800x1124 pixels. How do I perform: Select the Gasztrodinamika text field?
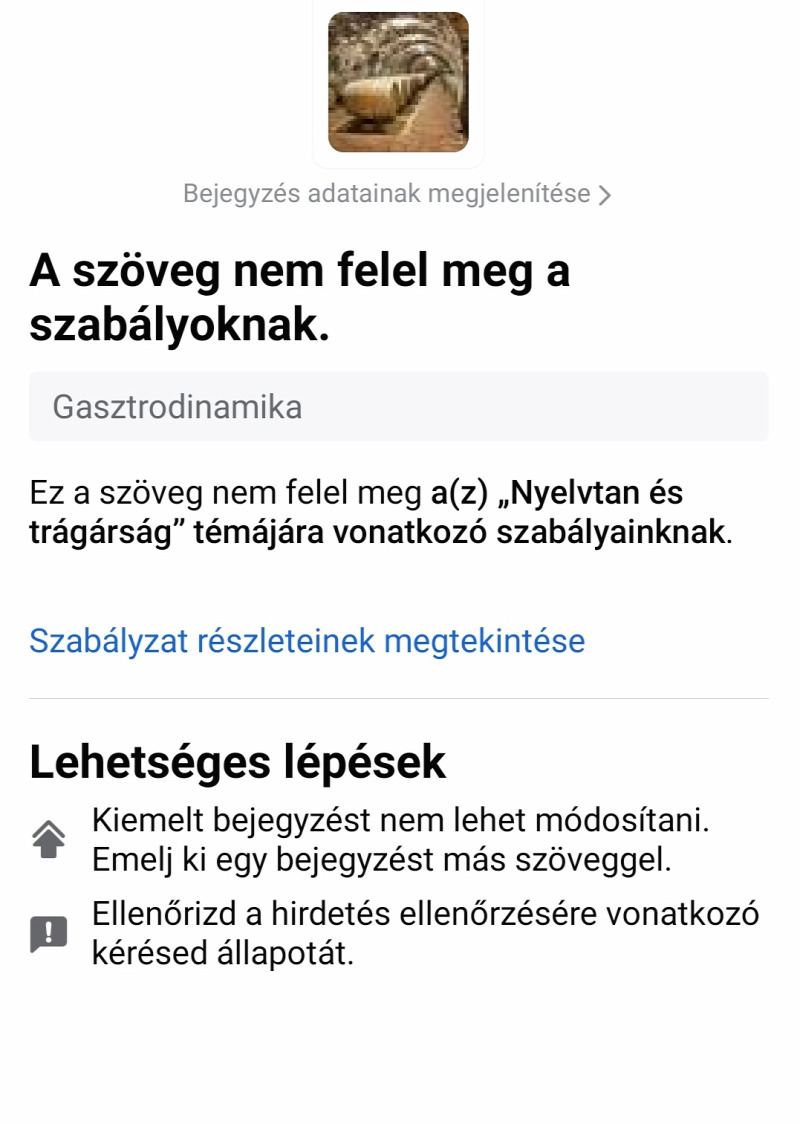tap(399, 406)
